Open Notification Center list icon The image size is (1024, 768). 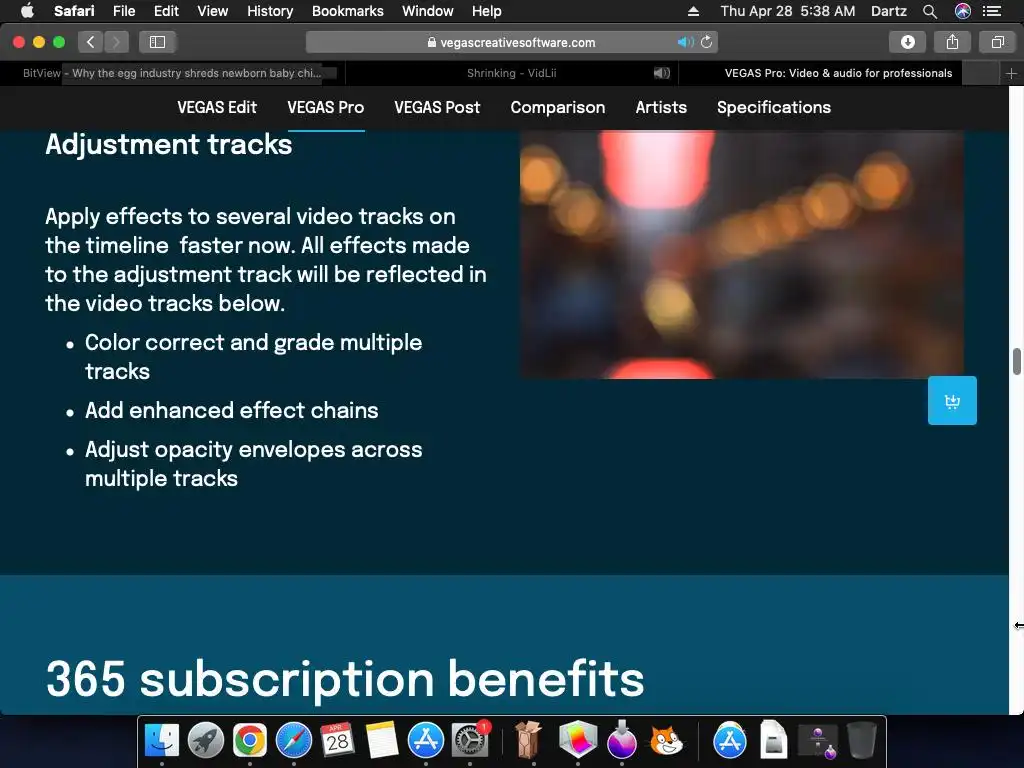pos(992,11)
